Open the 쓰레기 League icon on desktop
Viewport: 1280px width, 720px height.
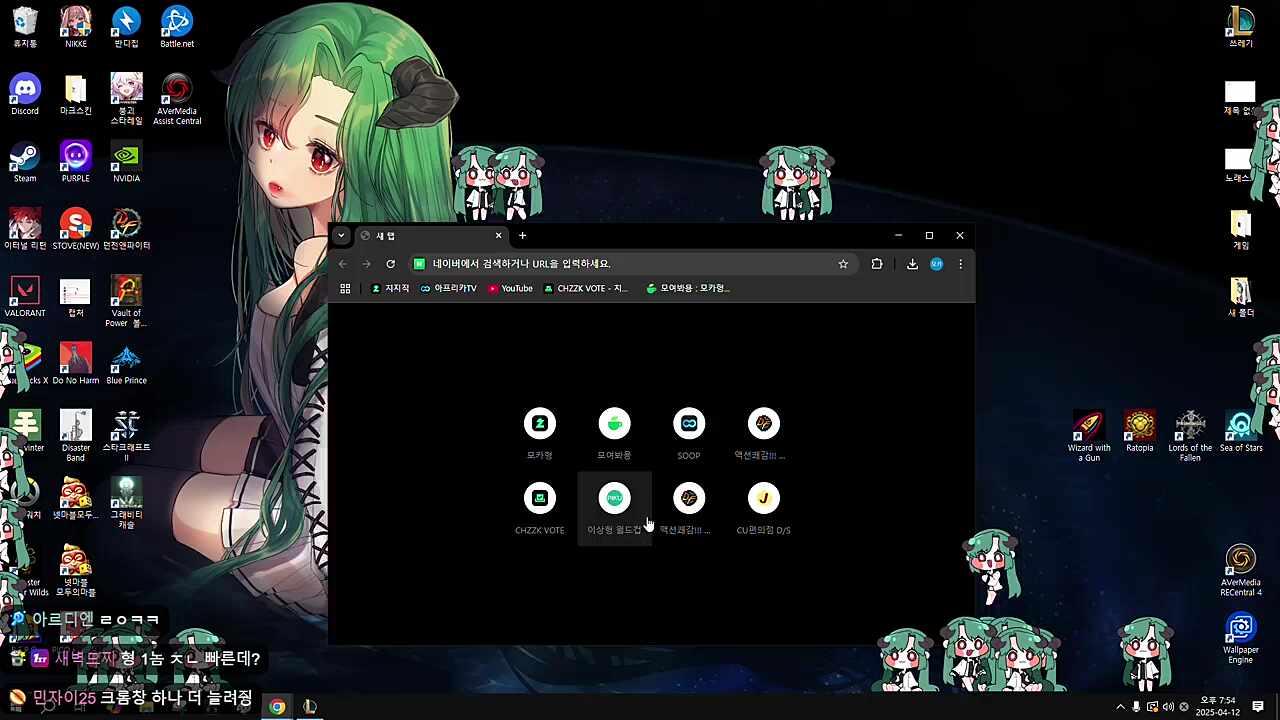click(1241, 27)
